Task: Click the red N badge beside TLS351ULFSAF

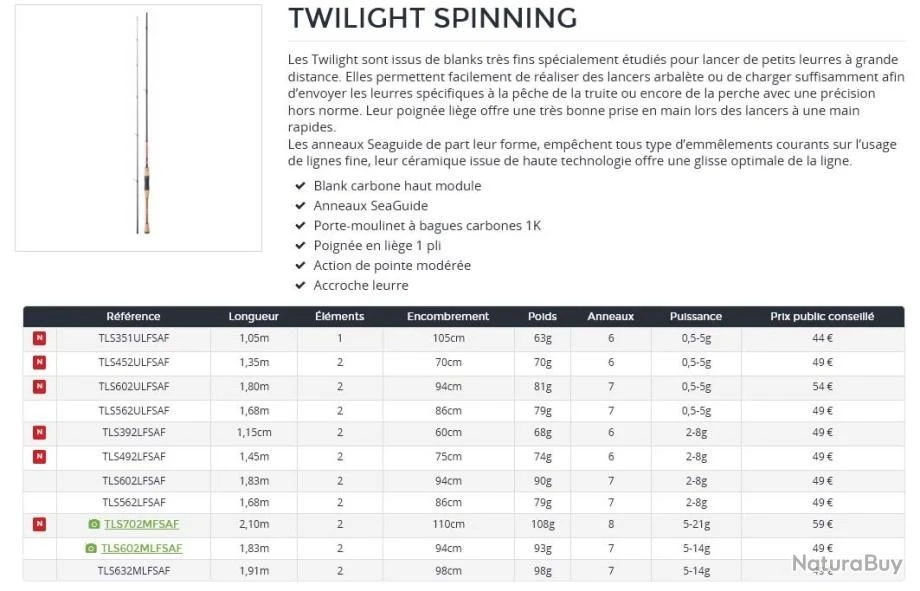Action: [39, 339]
